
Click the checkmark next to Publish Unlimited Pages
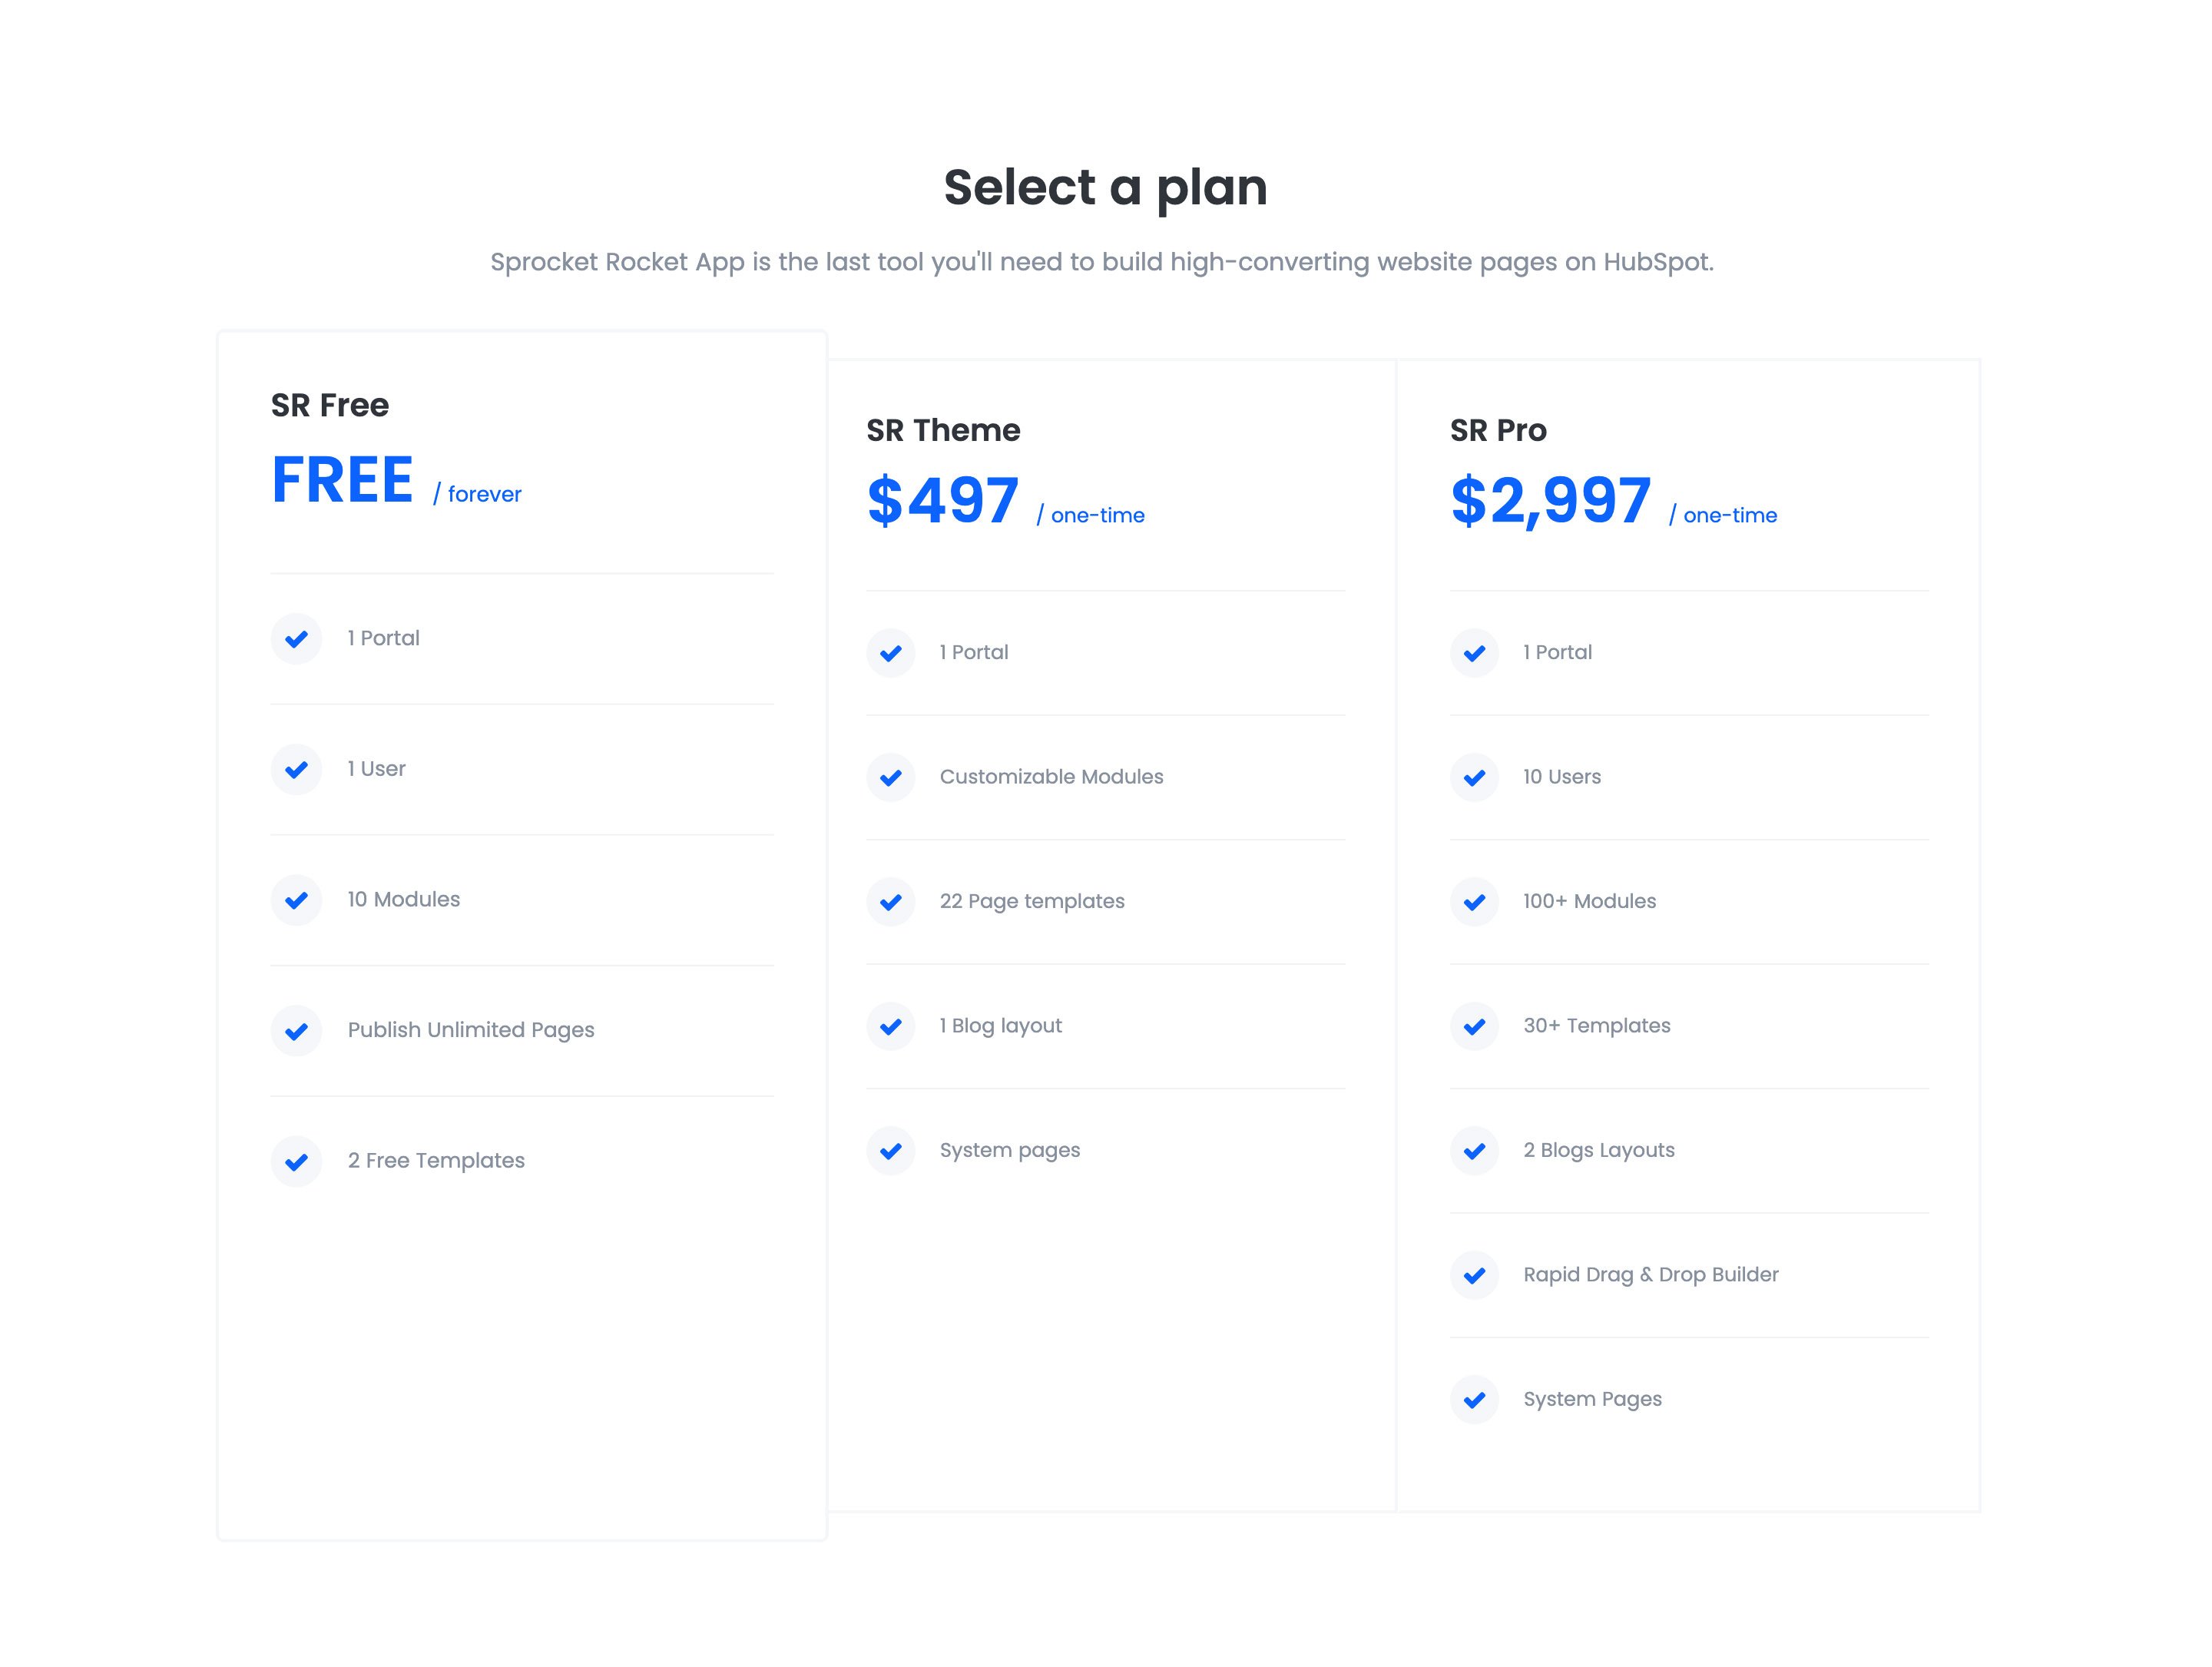(x=296, y=1031)
